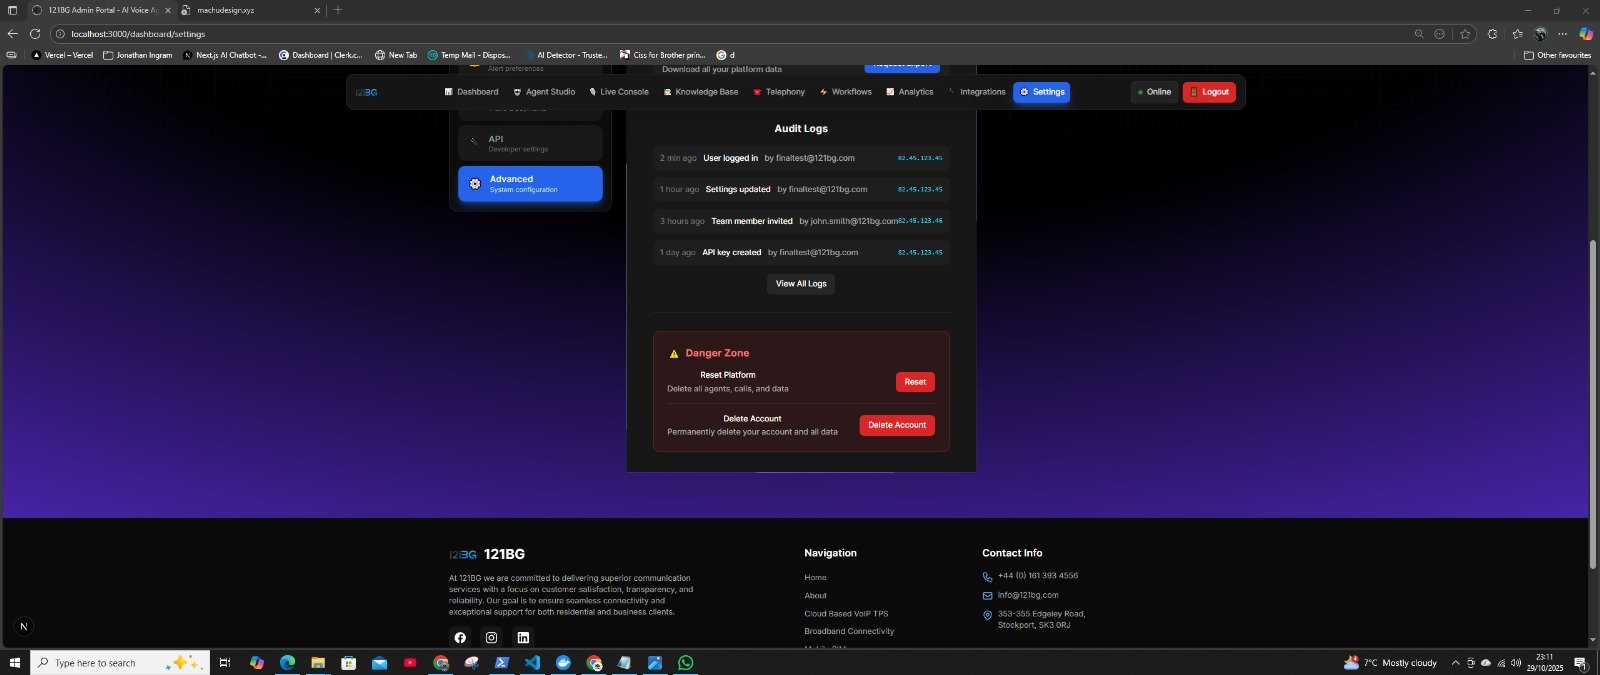
Task: Open the footer Instagram icon
Action: point(491,637)
